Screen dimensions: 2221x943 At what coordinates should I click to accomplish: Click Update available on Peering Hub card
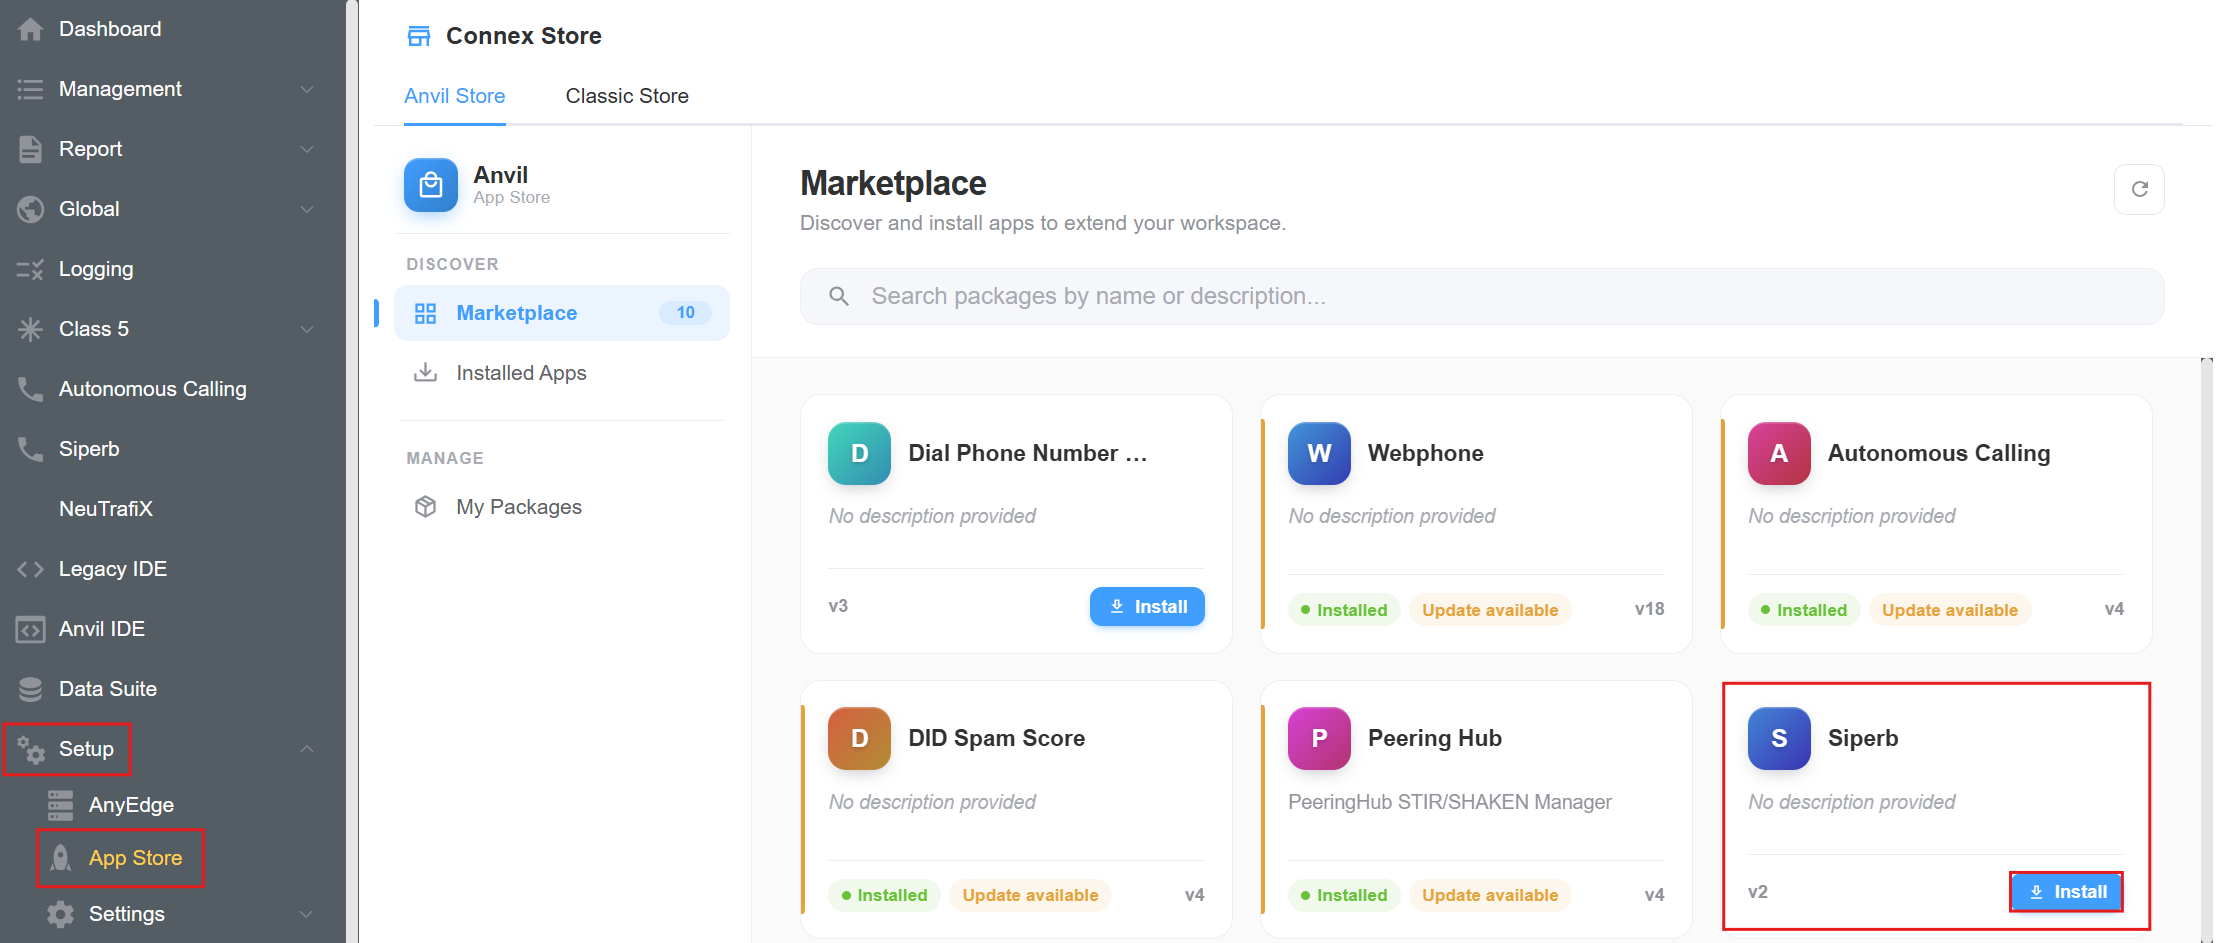(1490, 895)
